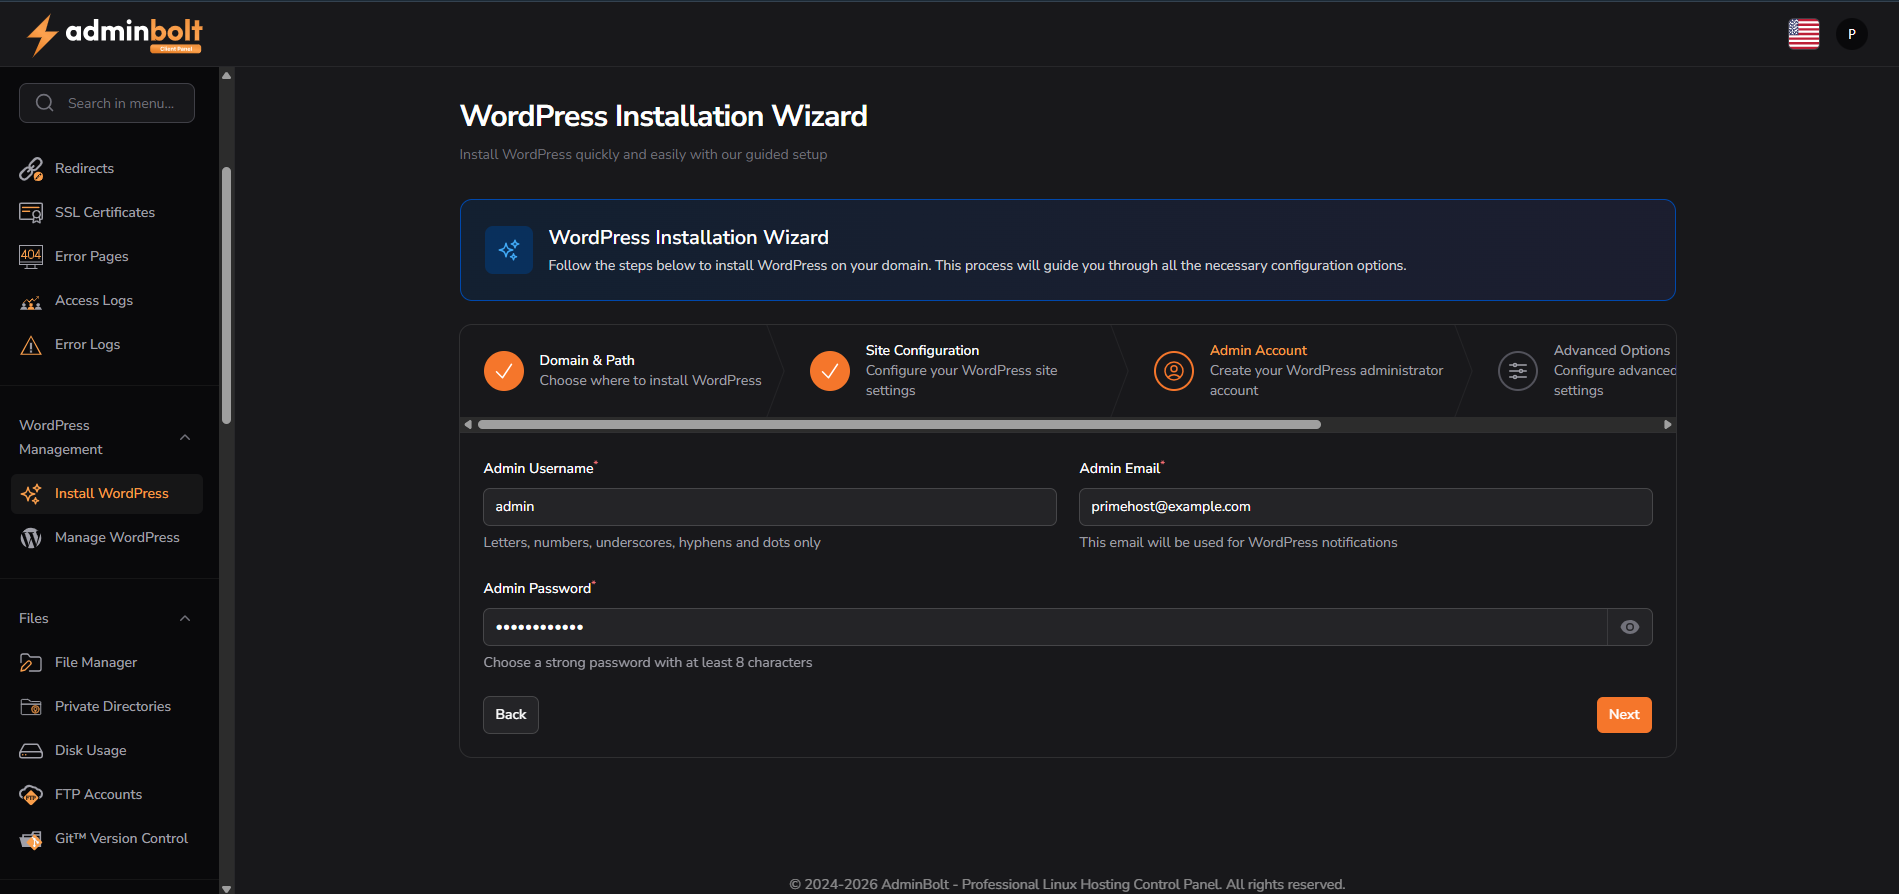The width and height of the screenshot is (1899, 894).
Task: Click the orange Next button
Action: click(x=1624, y=715)
